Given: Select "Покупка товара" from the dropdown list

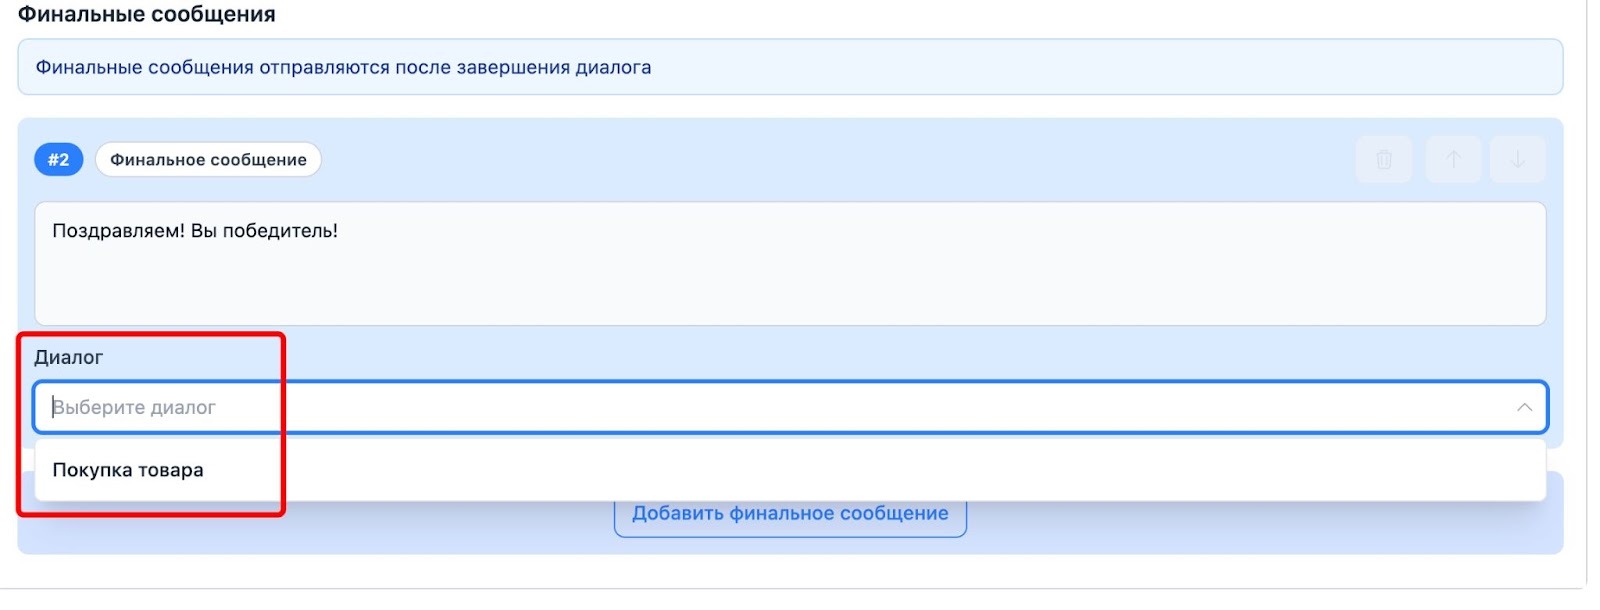Looking at the screenshot, I should click(x=128, y=470).
